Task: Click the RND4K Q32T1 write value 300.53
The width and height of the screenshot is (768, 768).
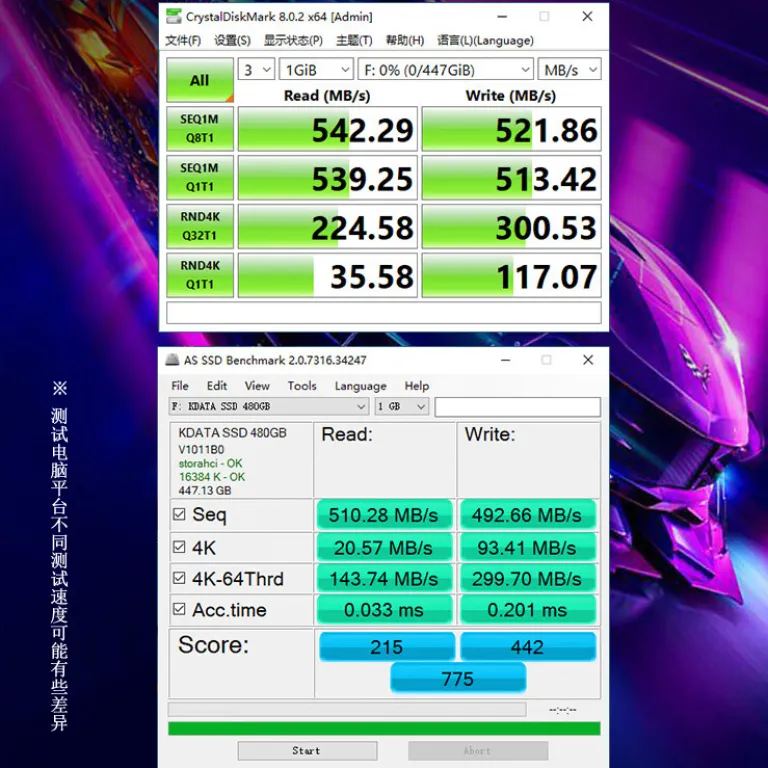Action: pyautogui.click(x=511, y=226)
